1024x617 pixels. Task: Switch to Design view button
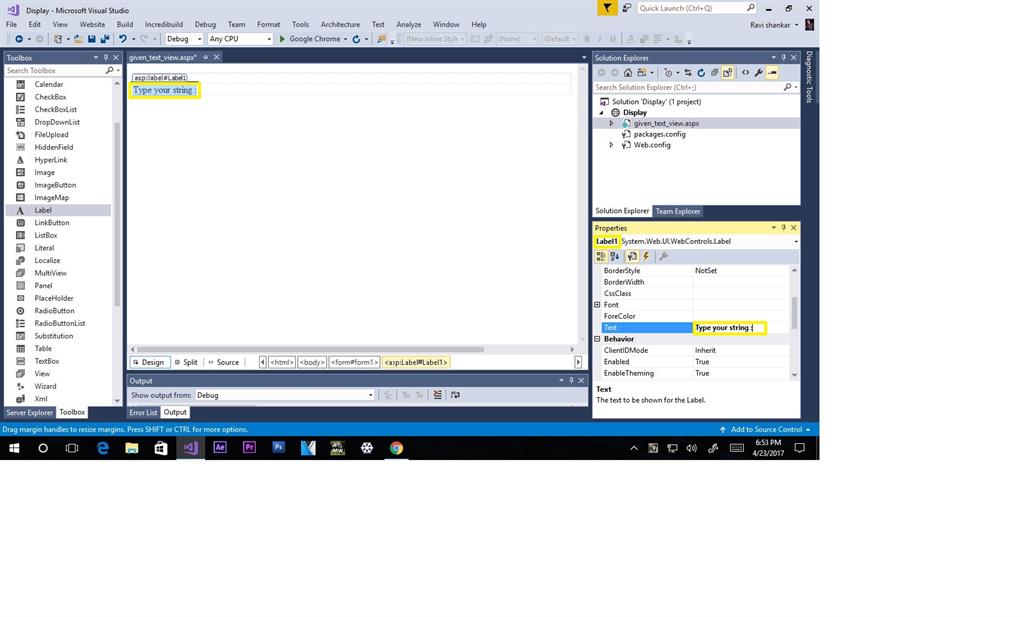(150, 362)
